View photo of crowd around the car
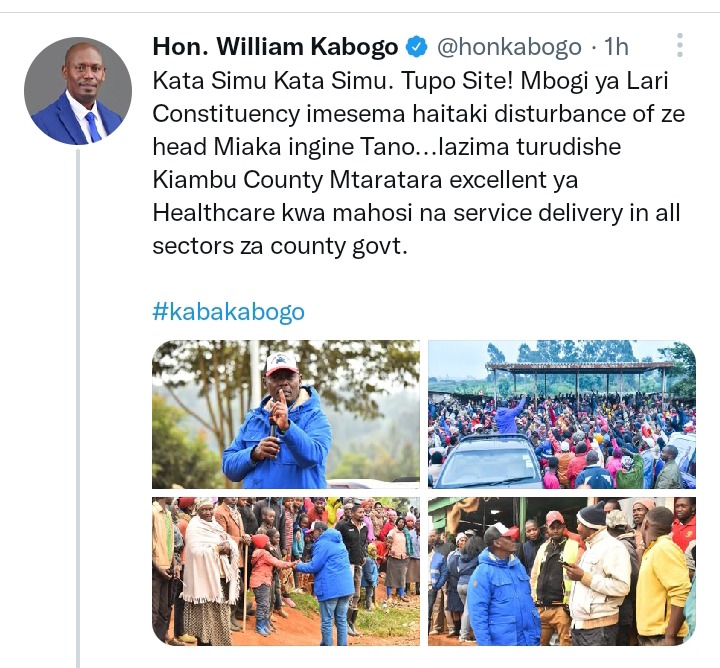 tap(562, 414)
